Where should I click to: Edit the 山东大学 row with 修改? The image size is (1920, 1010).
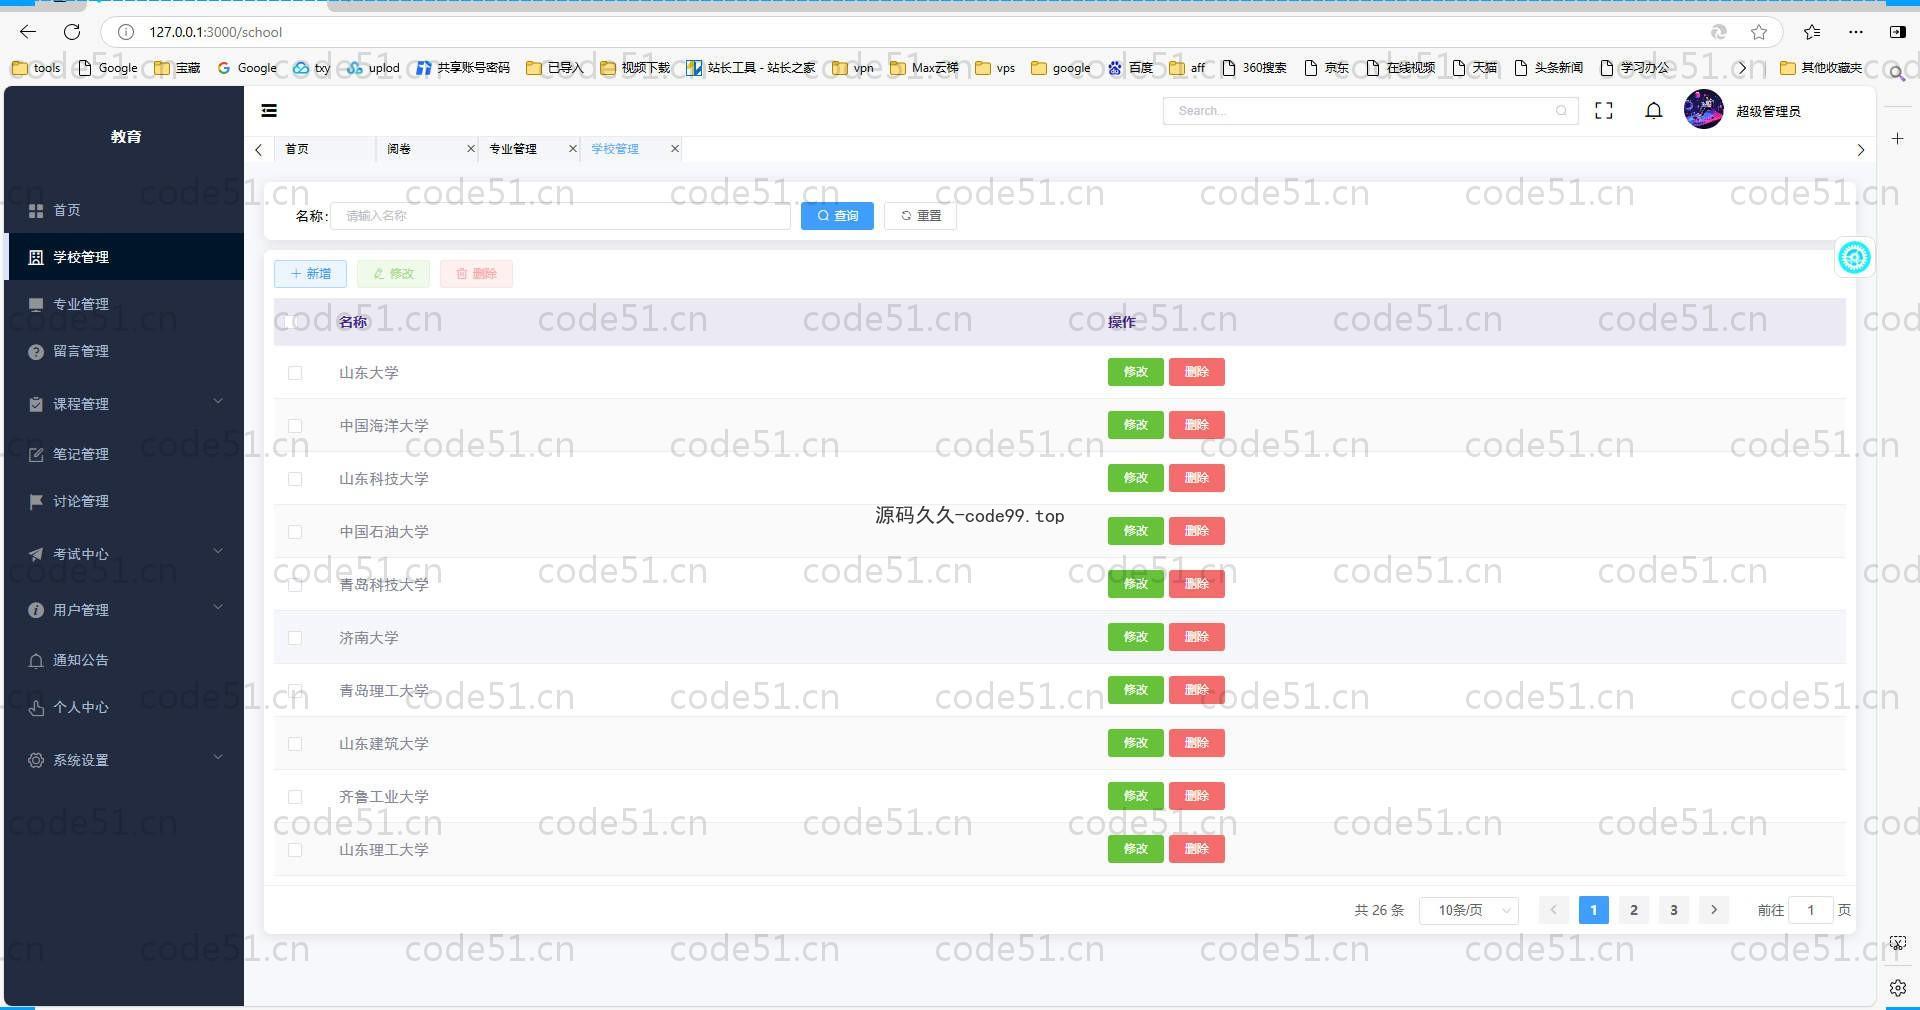click(1135, 372)
